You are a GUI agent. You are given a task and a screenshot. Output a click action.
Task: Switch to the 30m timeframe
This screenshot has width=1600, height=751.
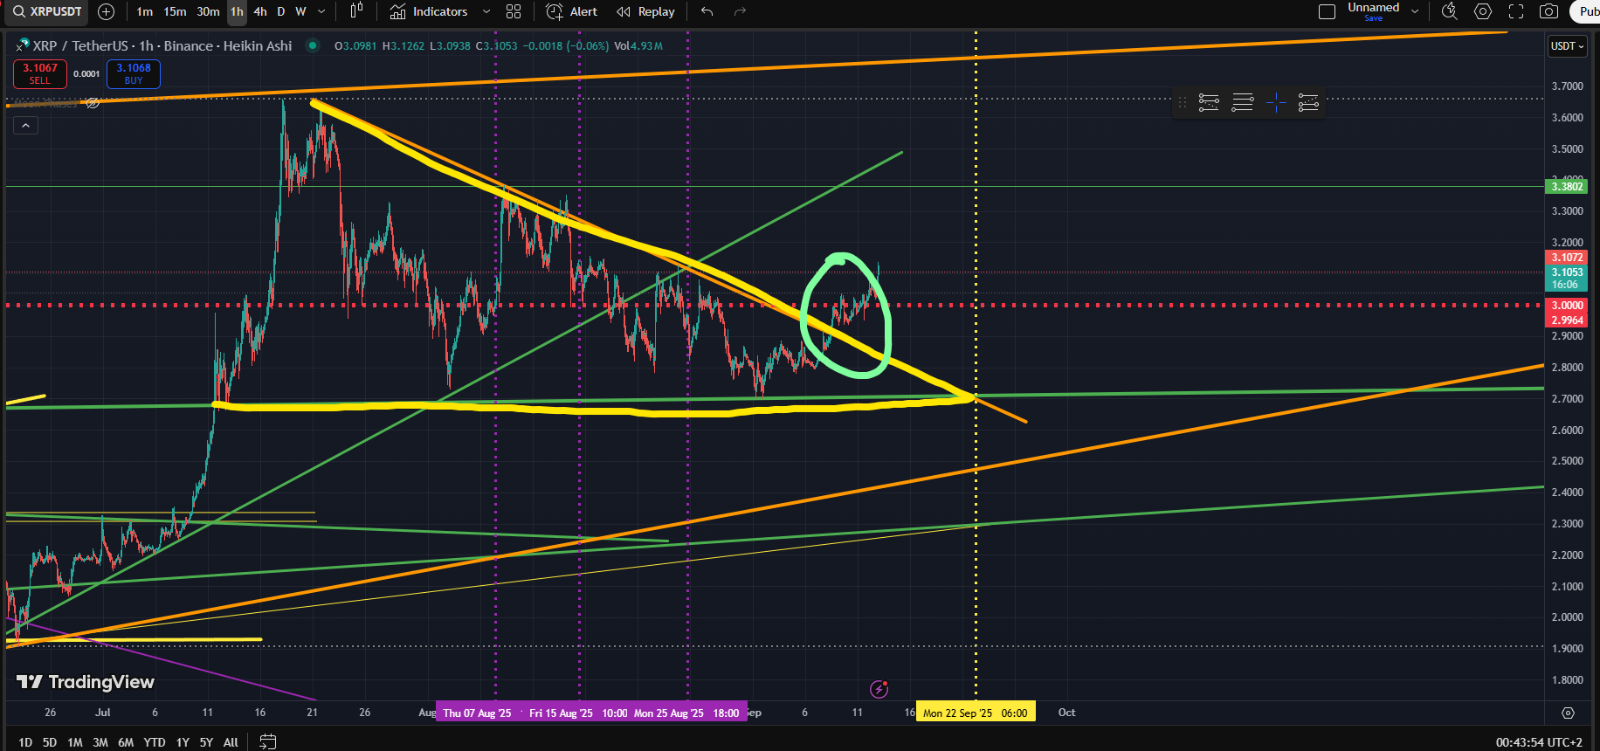208,12
